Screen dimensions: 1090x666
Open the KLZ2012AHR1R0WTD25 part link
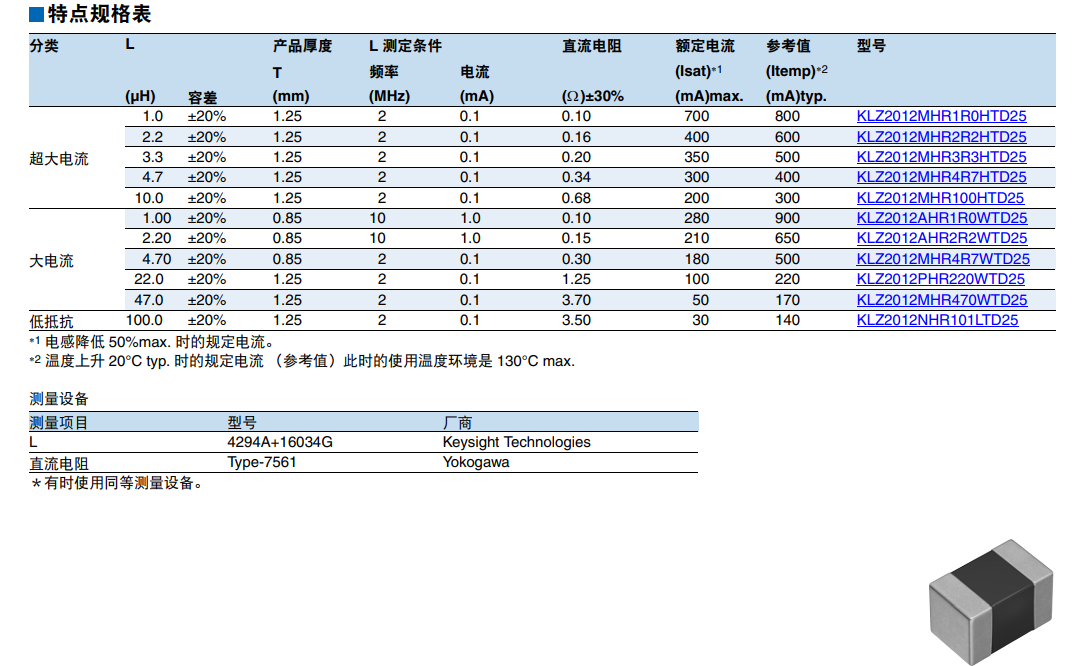pyautogui.click(x=942, y=218)
